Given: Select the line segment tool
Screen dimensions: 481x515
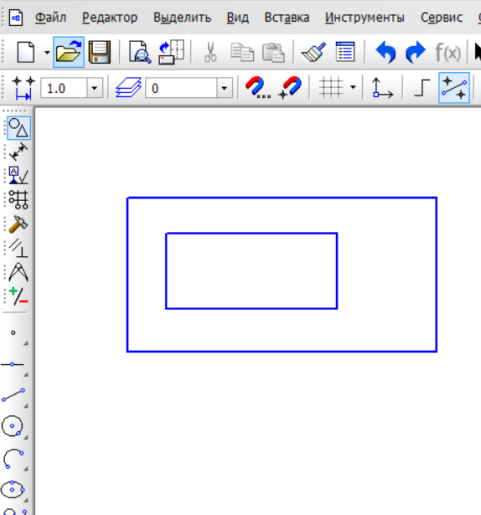Looking at the screenshot, I should coord(13,395).
